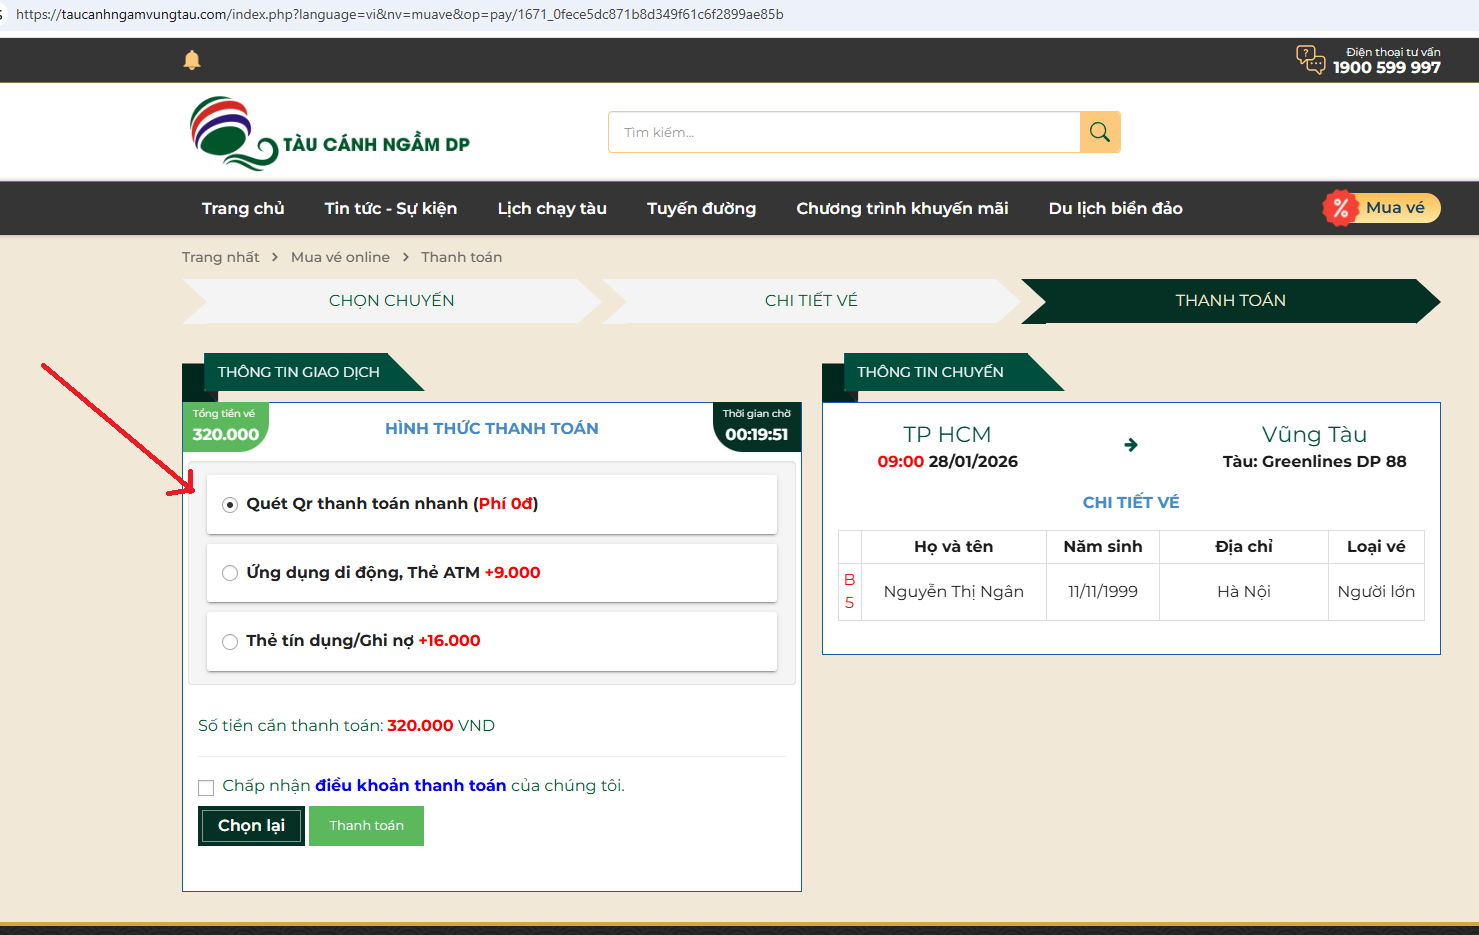Focus the Tìm kiếm search field
The image size is (1479, 935).
(844, 132)
